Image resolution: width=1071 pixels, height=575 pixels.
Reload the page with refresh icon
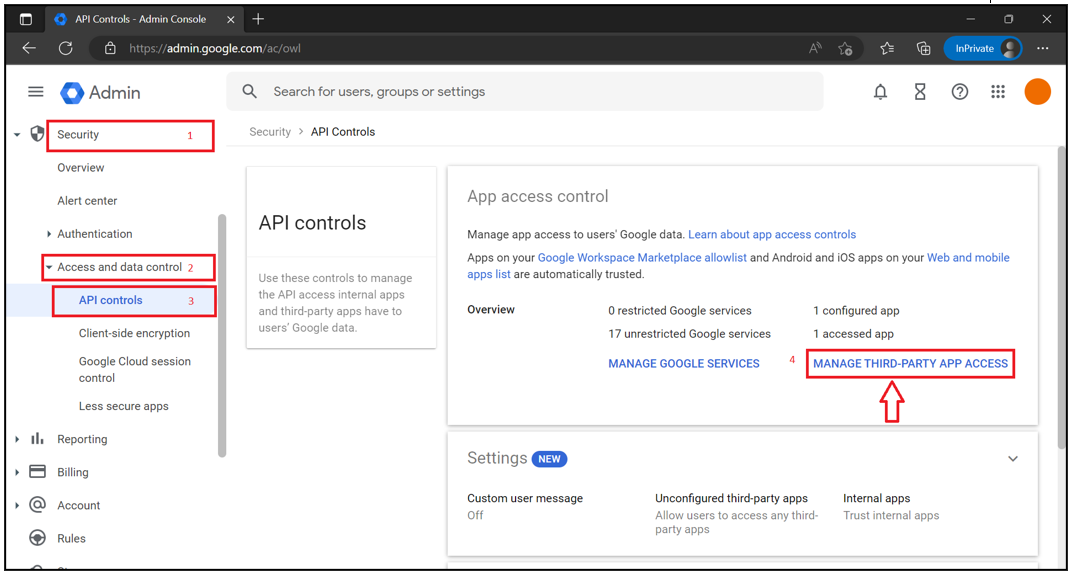66,48
